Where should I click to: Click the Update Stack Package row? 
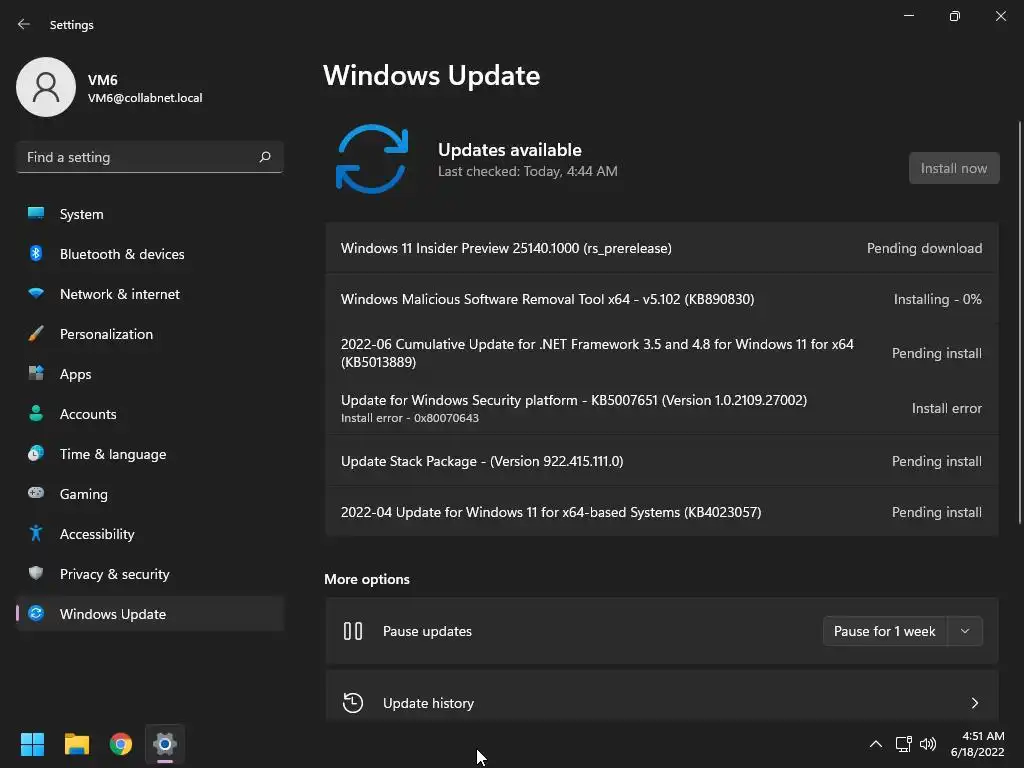(662, 461)
